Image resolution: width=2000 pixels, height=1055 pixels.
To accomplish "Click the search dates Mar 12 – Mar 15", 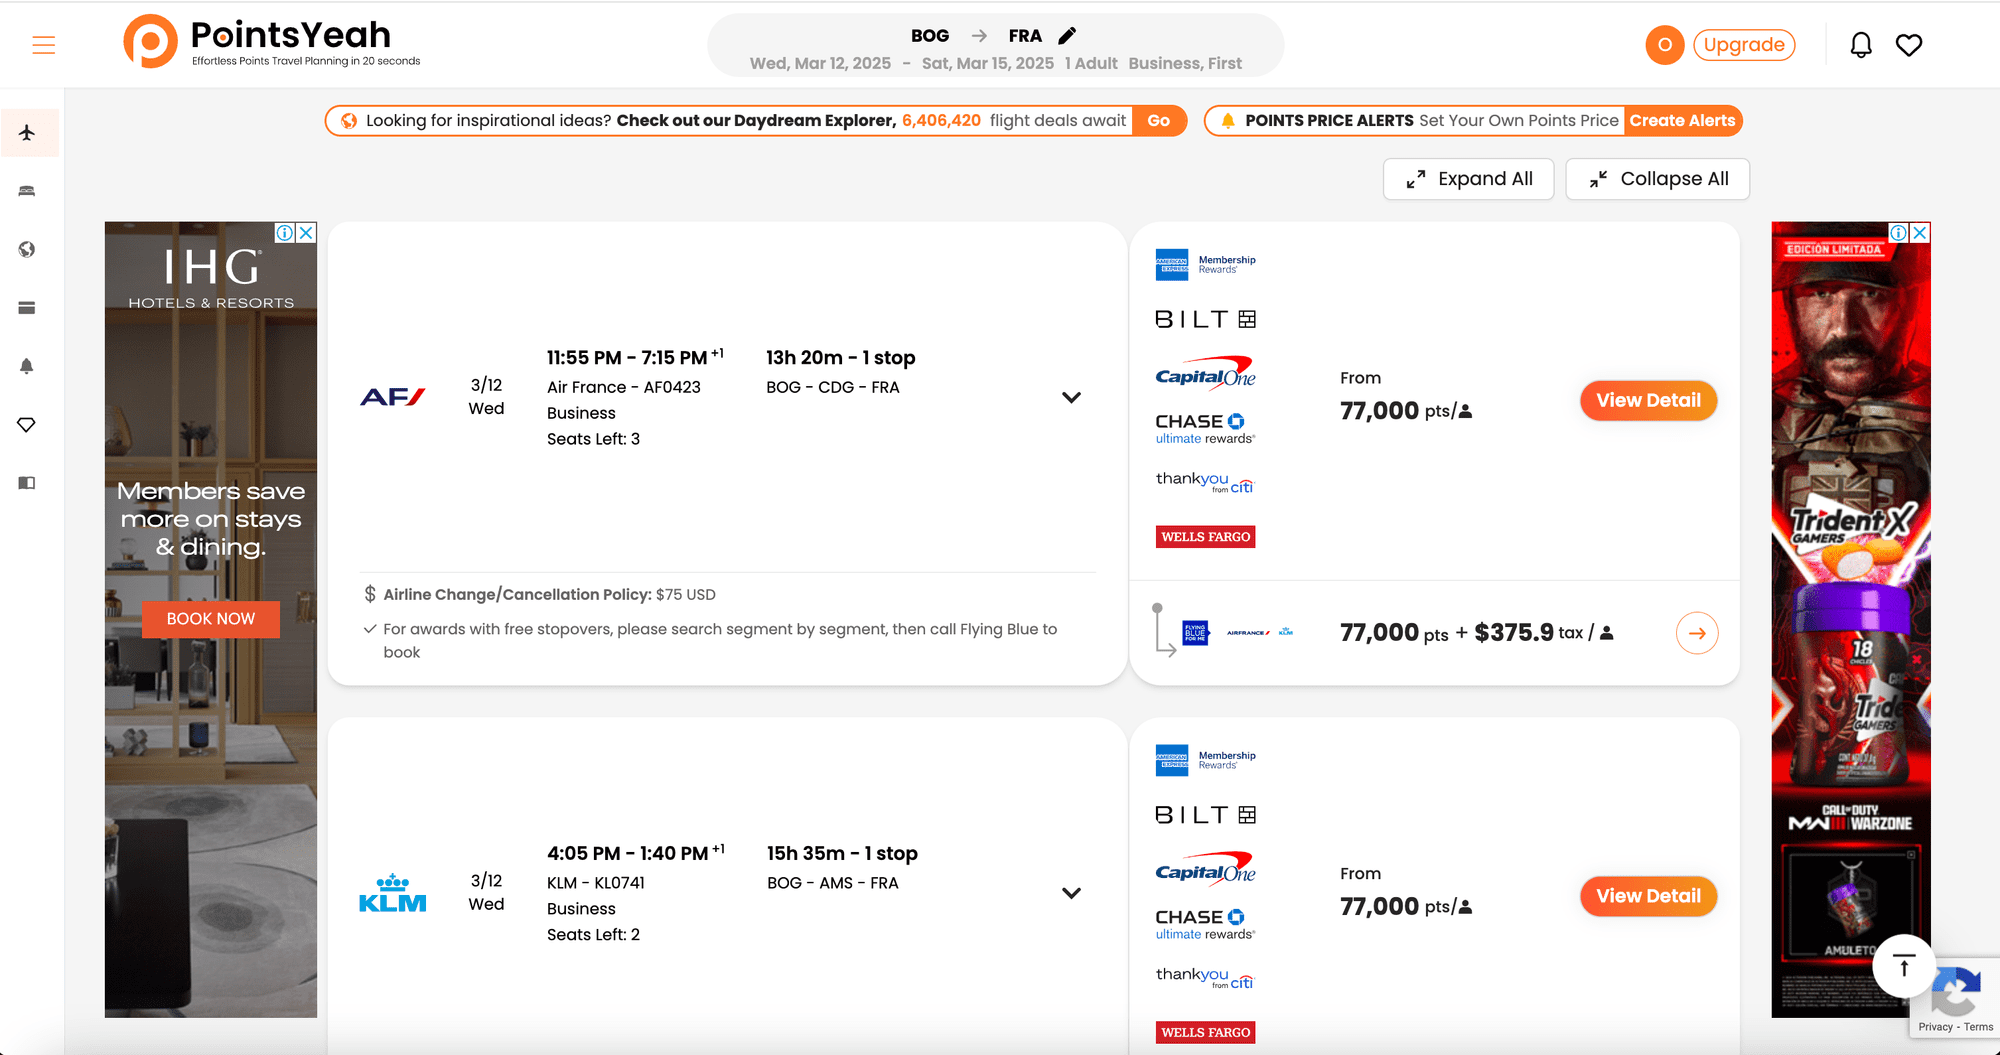I will (x=902, y=63).
